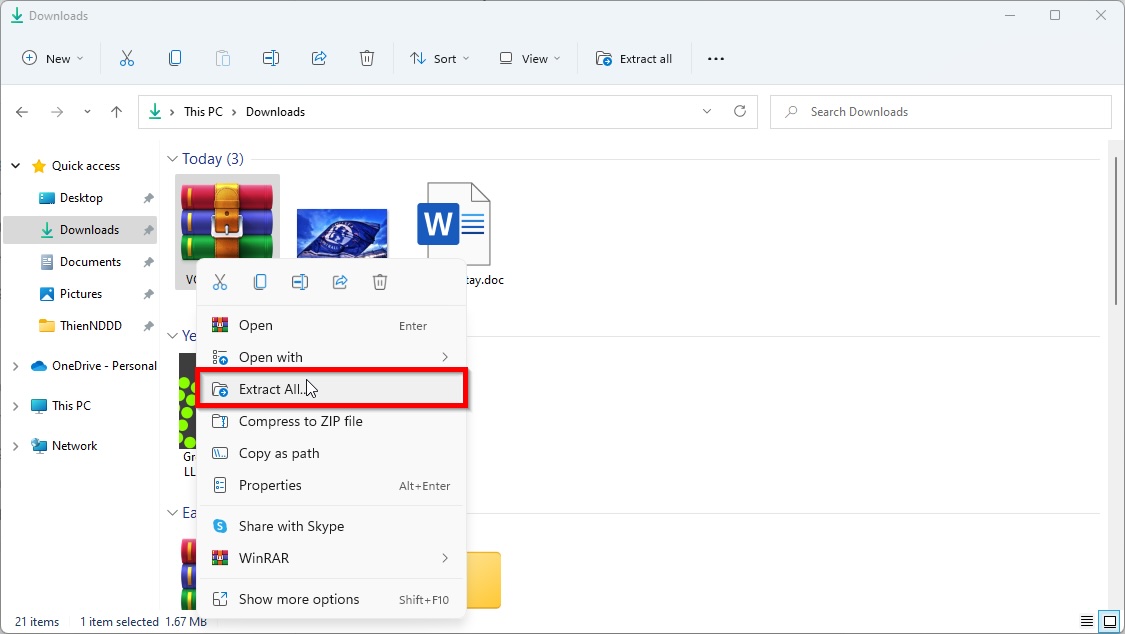Unpin Desktop using its pin icon
The image size is (1125, 634).
pos(149,198)
